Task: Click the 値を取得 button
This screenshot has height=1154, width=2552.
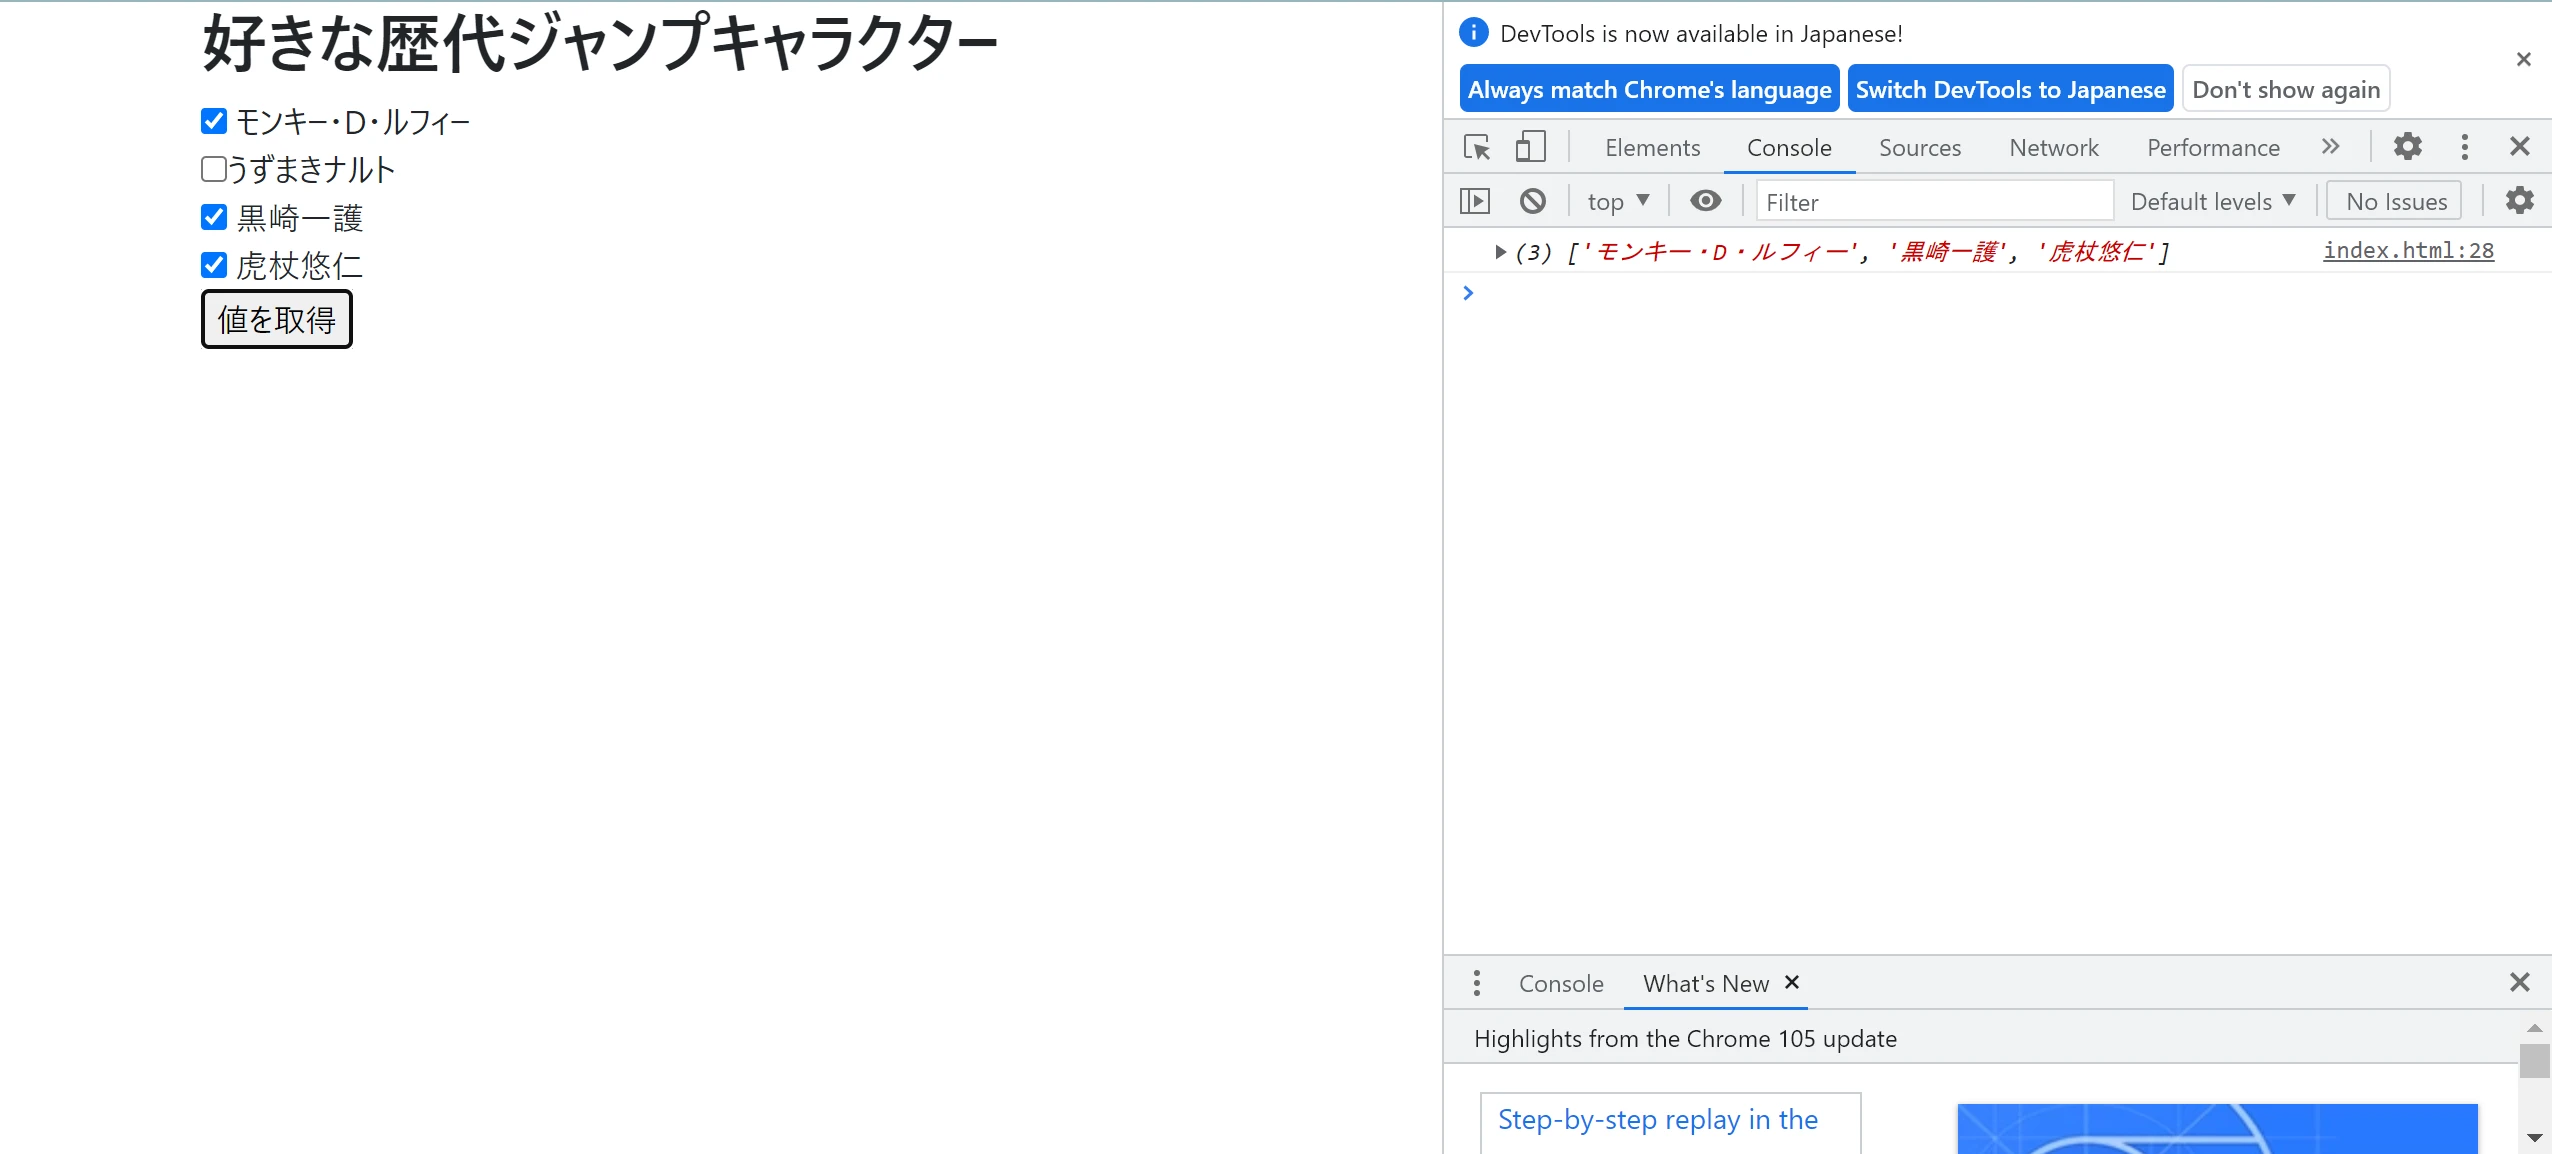Action: pos(277,319)
